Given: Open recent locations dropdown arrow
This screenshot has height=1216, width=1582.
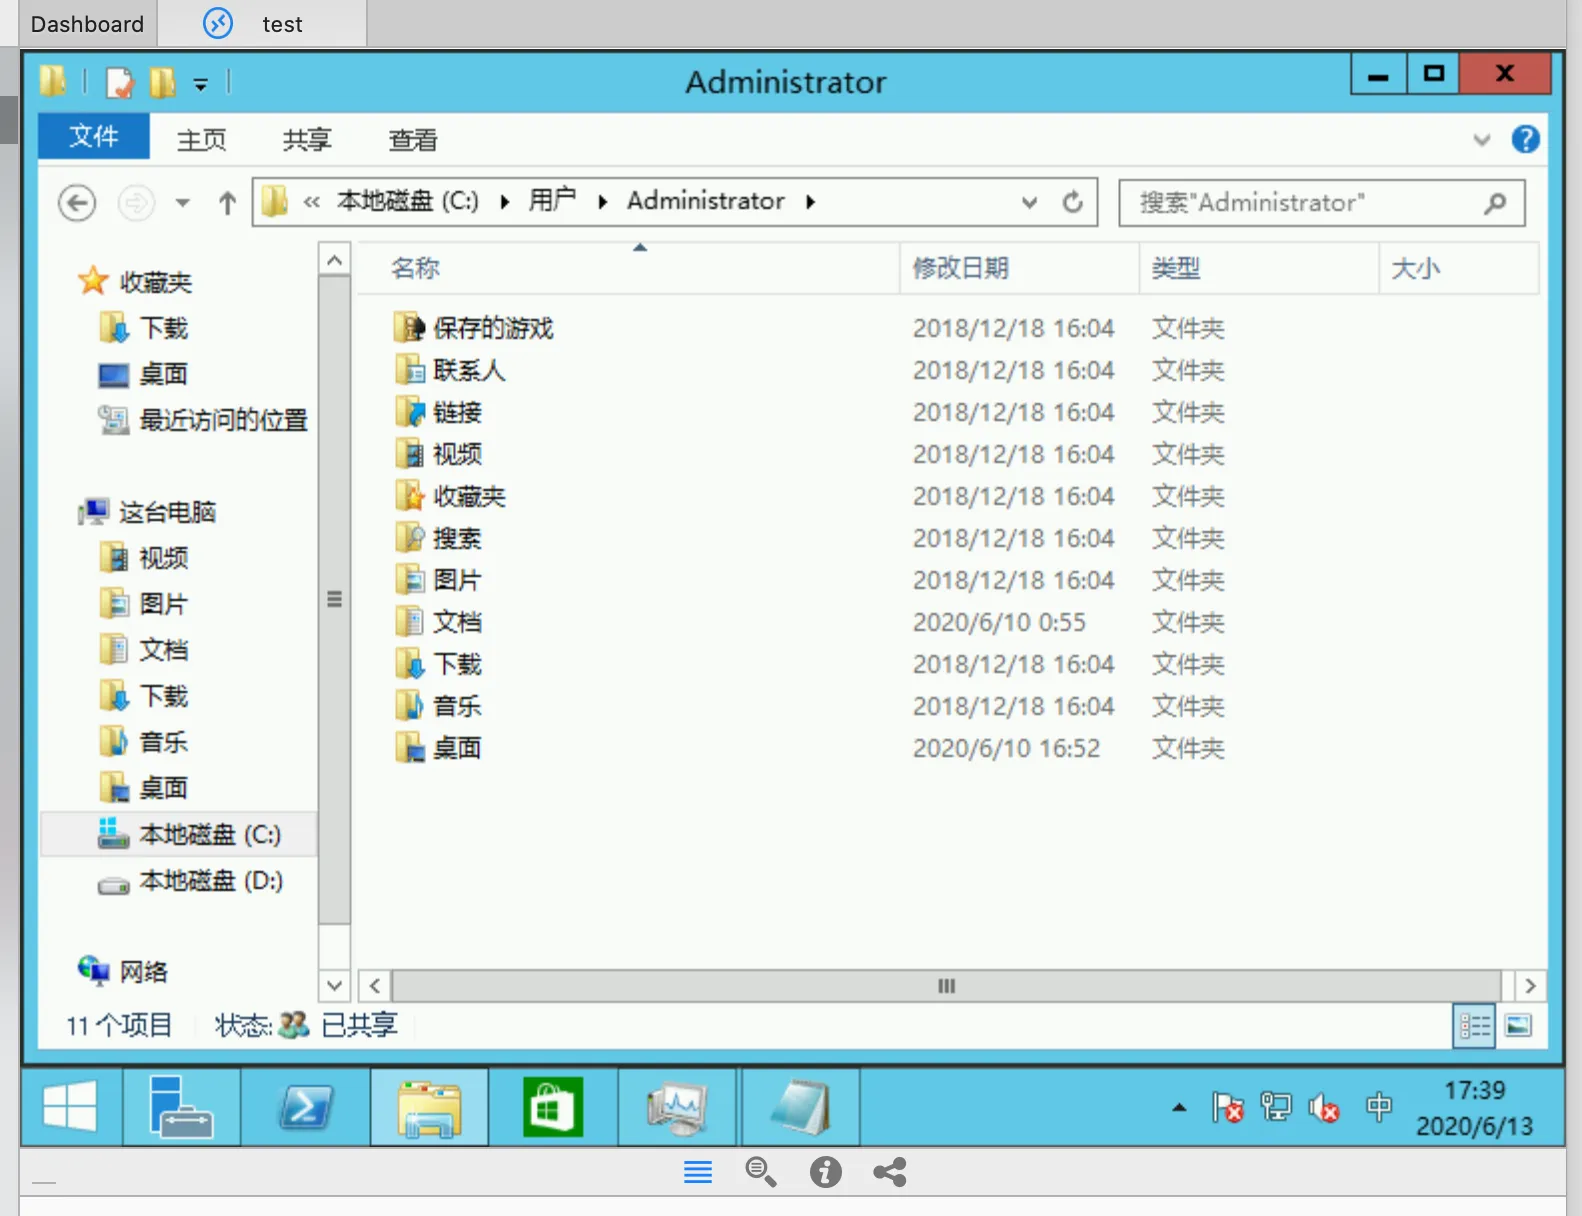Looking at the screenshot, I should click(x=182, y=203).
